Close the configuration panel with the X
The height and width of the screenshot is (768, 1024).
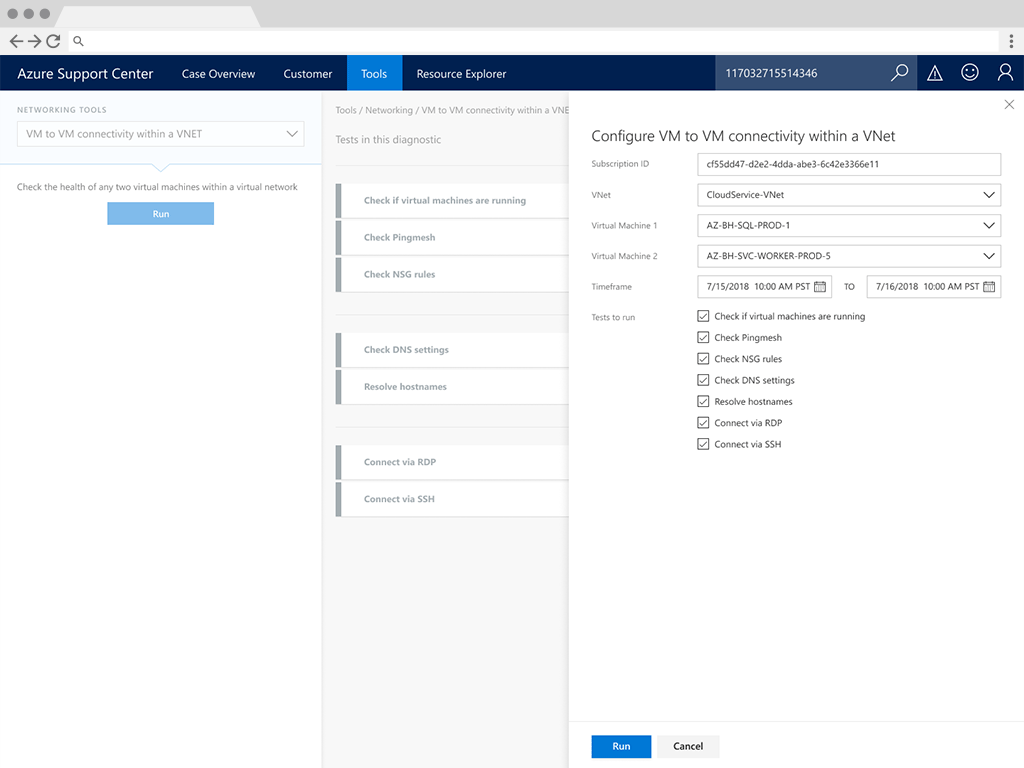tap(1009, 104)
